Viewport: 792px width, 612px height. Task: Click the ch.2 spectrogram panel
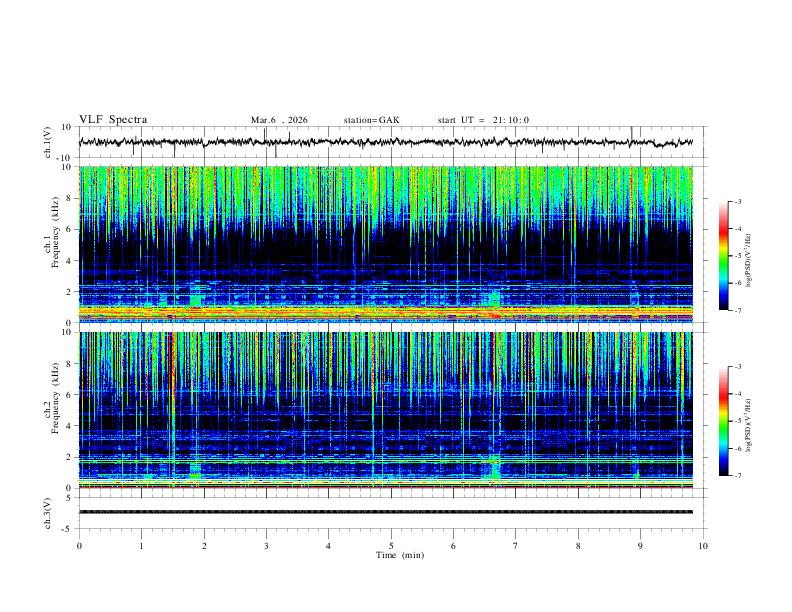tap(386, 410)
